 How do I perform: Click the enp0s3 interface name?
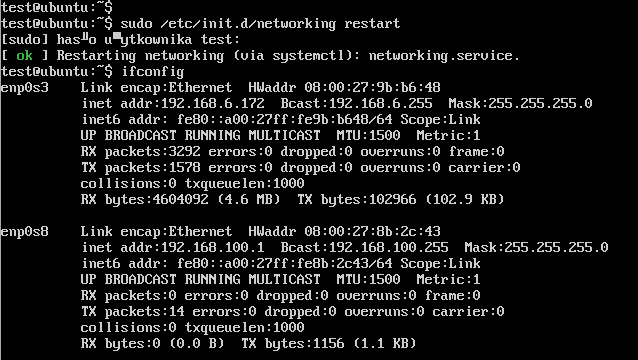coord(24,88)
